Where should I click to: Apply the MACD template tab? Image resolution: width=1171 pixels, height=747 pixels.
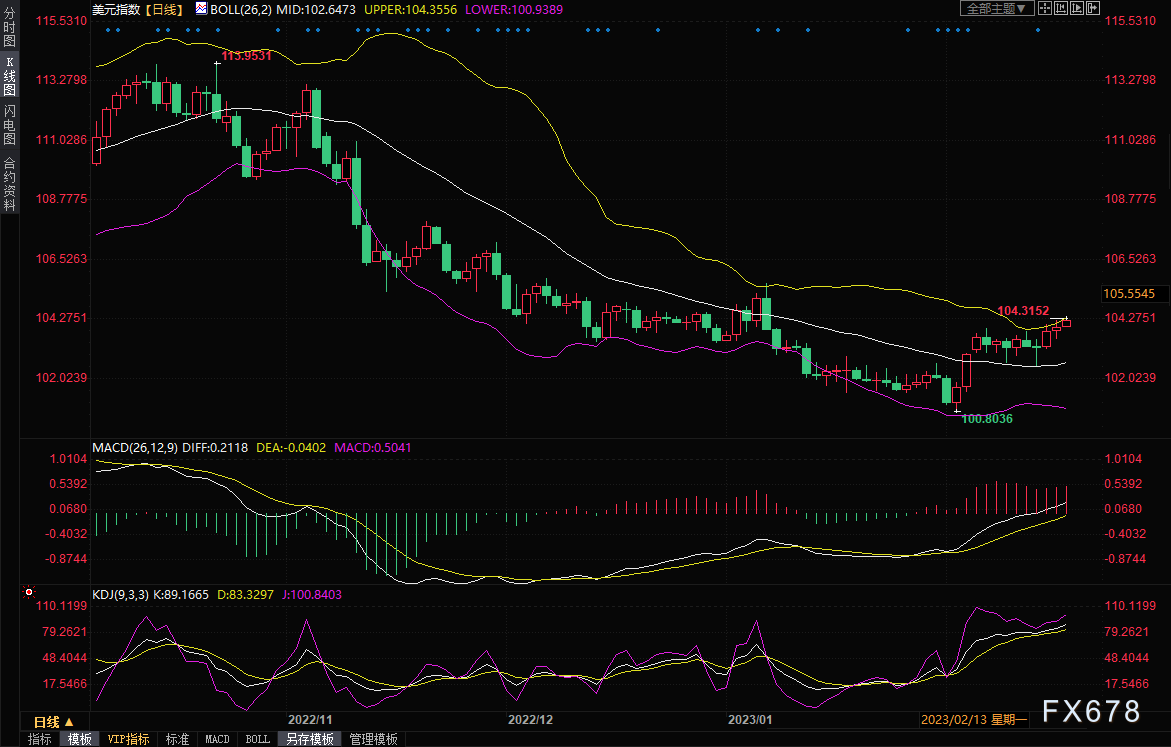pyautogui.click(x=217, y=739)
